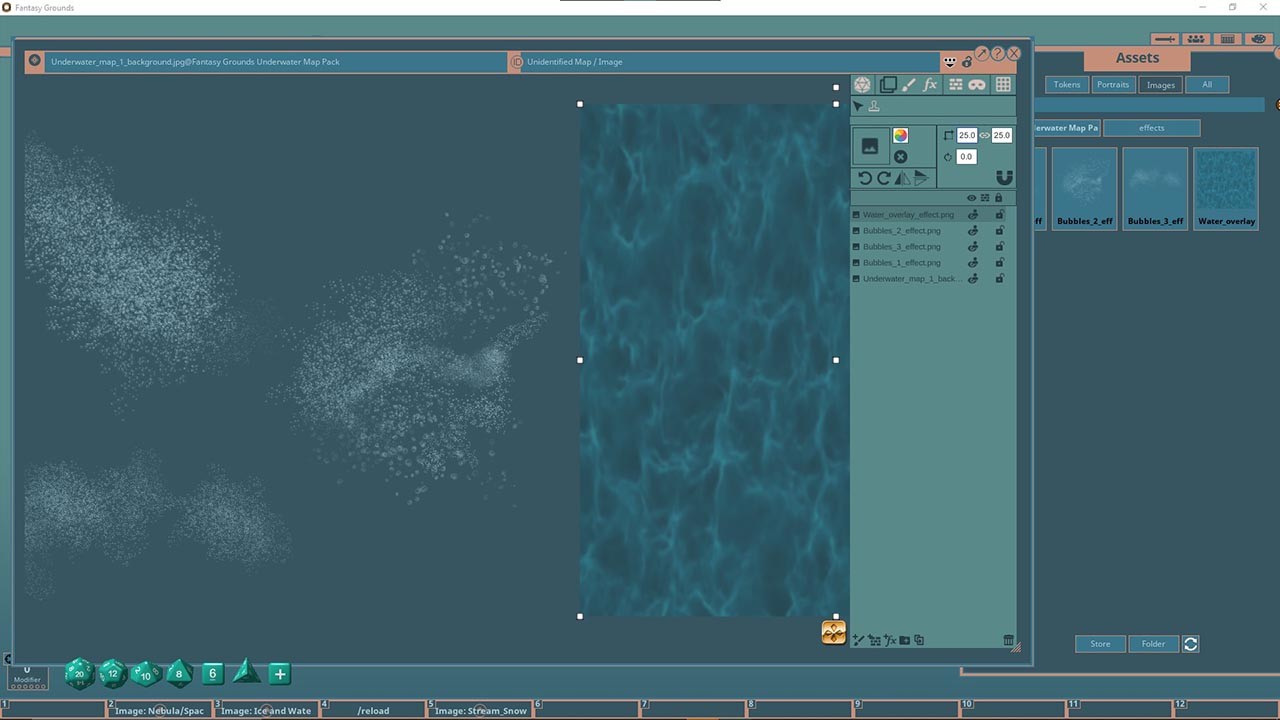The image size is (1280, 720).
Task: Open the effects folder in Assets
Action: point(1151,127)
